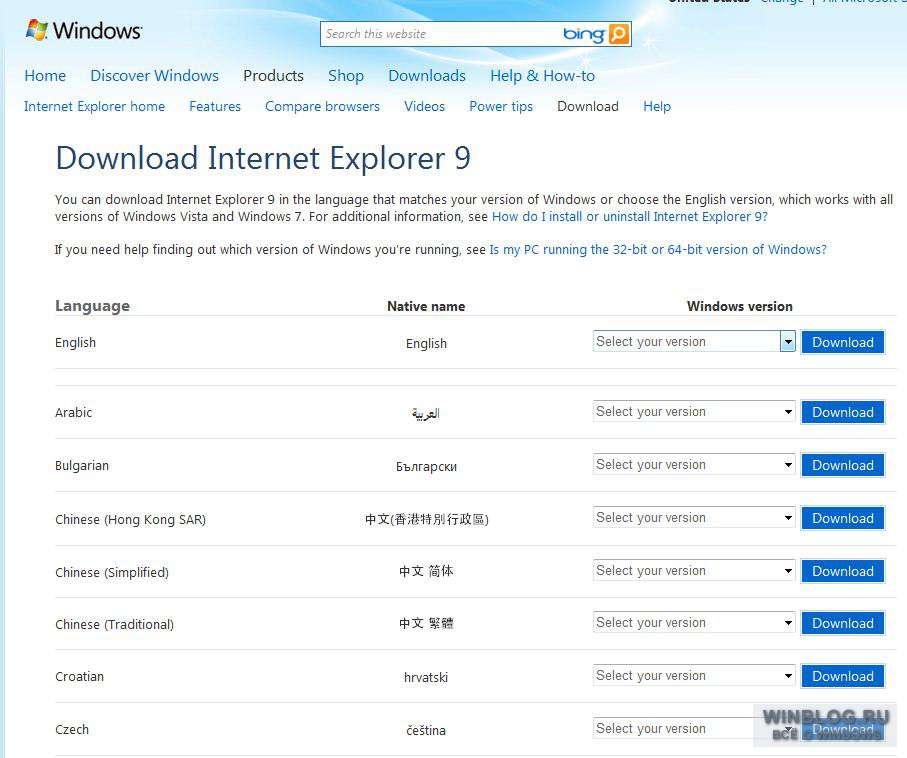Click the Language column header
The width and height of the screenshot is (907, 758).
93,306
